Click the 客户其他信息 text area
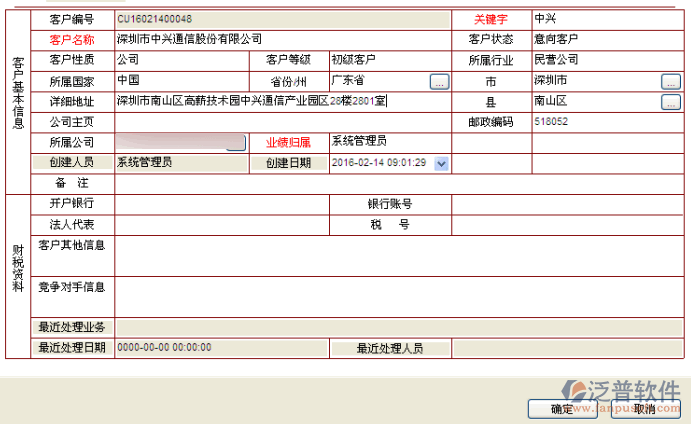Screen dimensions: 691x424 400,255
